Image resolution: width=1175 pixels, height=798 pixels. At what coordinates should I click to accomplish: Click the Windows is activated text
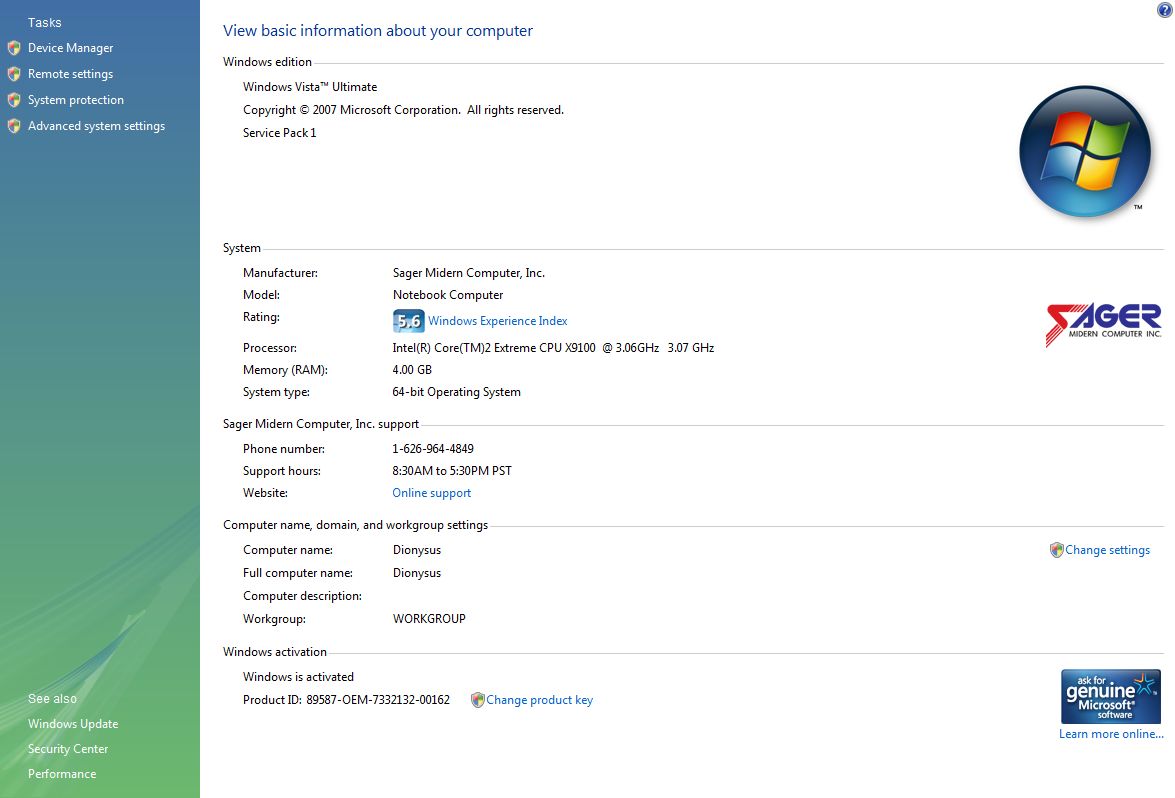click(x=298, y=677)
